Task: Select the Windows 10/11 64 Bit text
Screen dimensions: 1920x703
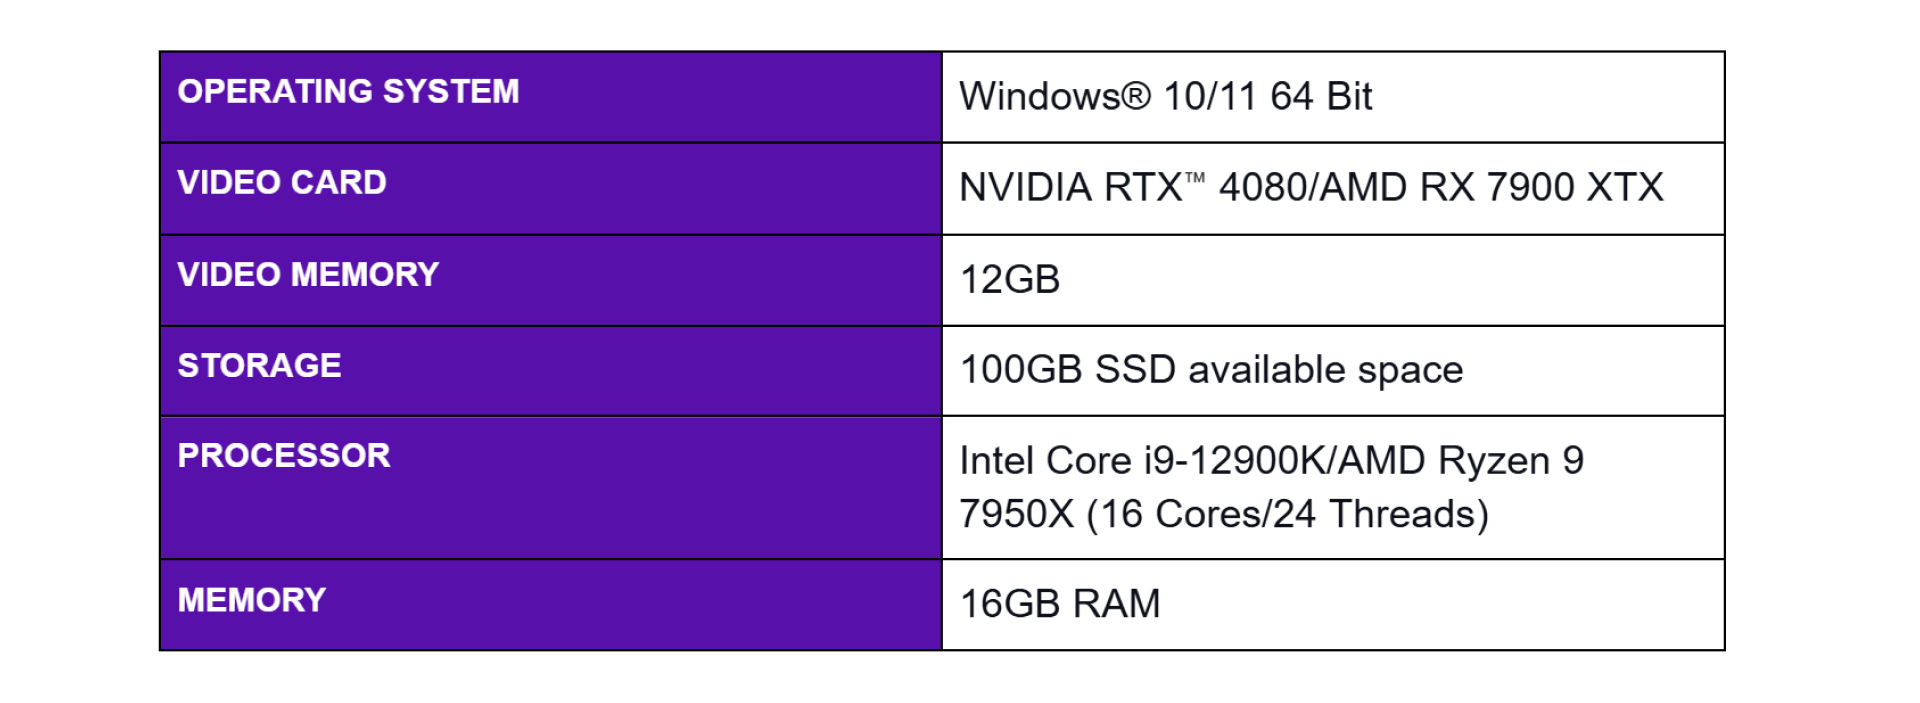Action: click(x=1165, y=97)
